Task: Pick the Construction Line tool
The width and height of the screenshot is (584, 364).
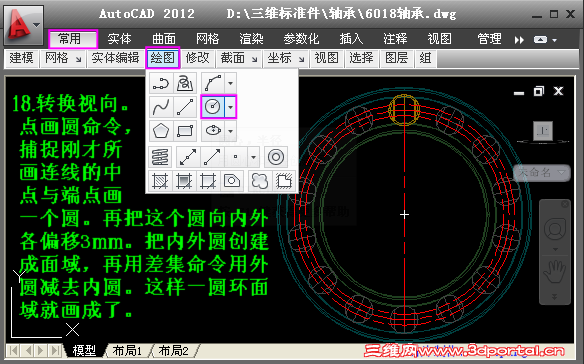Action: tap(188, 157)
